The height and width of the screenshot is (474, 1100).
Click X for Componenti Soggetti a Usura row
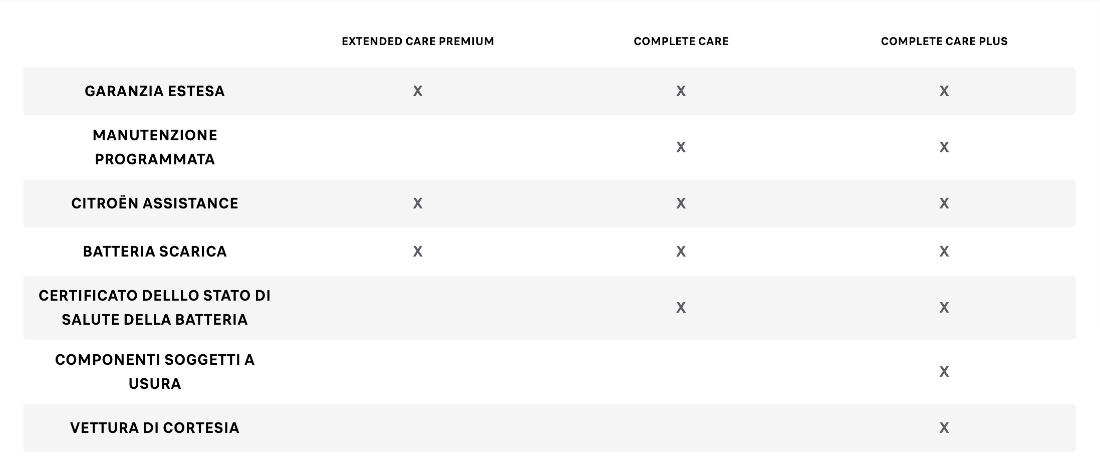[944, 372]
